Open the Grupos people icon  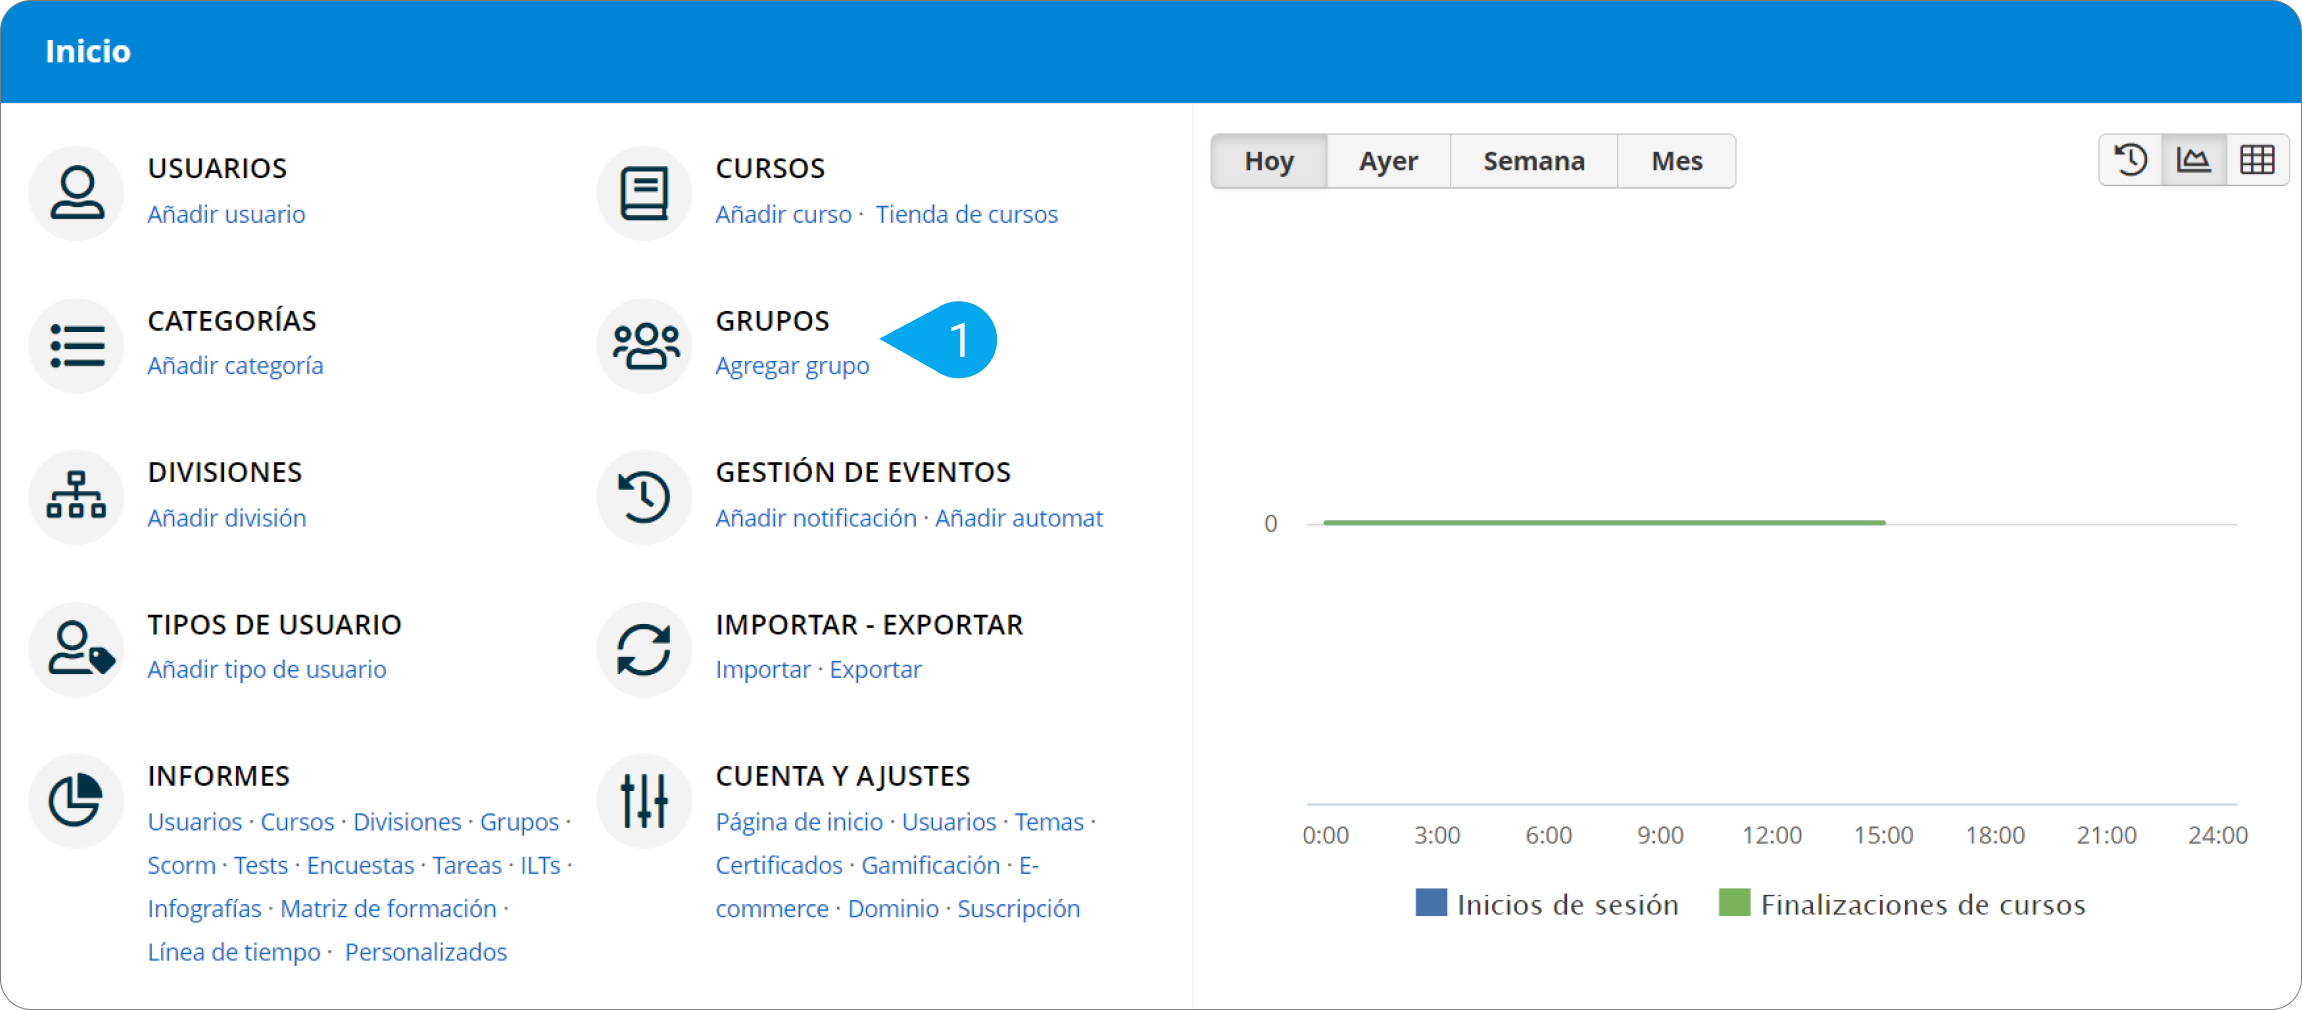(645, 345)
